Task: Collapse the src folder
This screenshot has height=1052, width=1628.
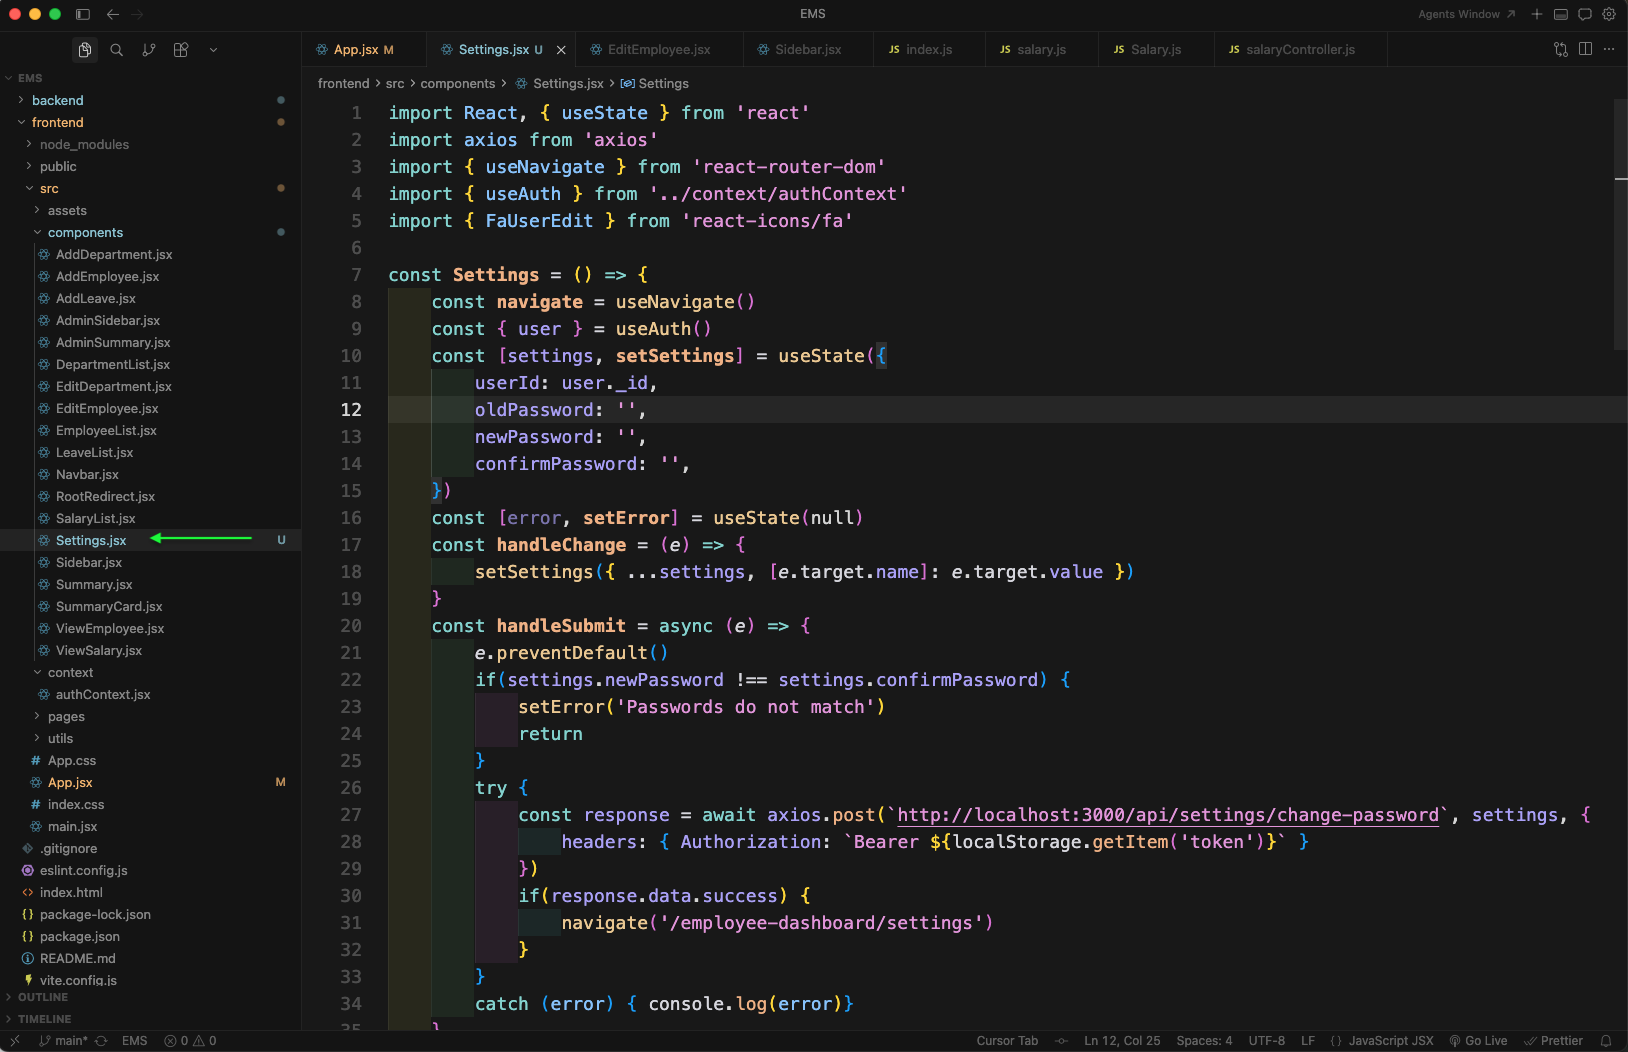Action: [150, 188]
